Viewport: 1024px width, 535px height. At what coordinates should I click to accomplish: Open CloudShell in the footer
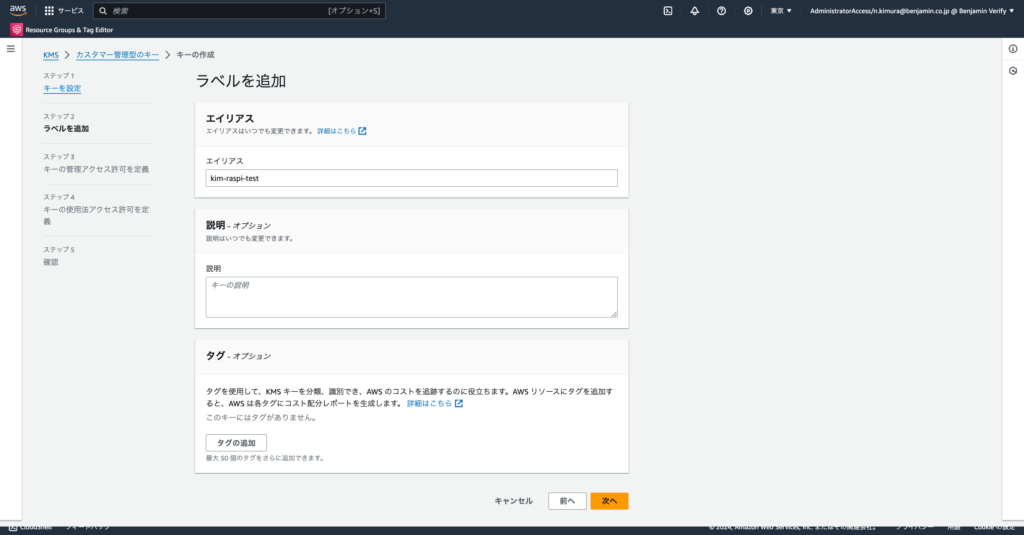pos(30,527)
